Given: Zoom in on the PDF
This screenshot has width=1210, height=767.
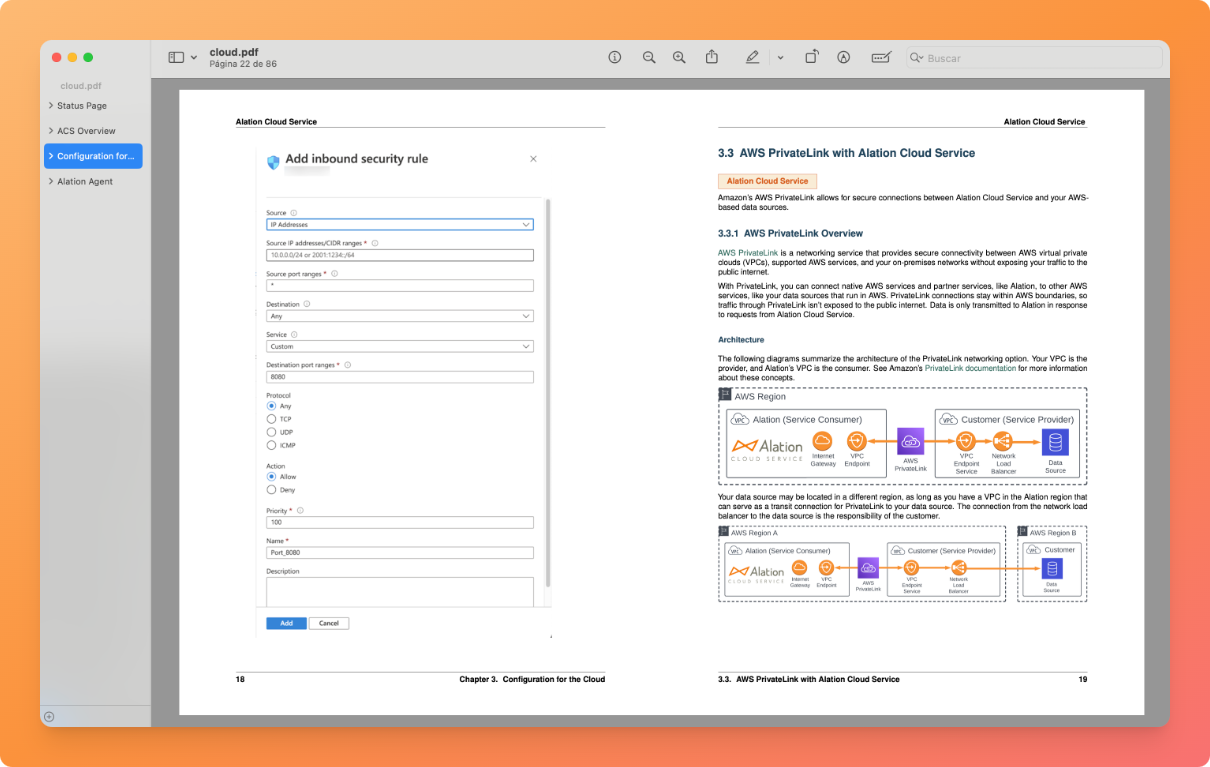Looking at the screenshot, I should [679, 58].
